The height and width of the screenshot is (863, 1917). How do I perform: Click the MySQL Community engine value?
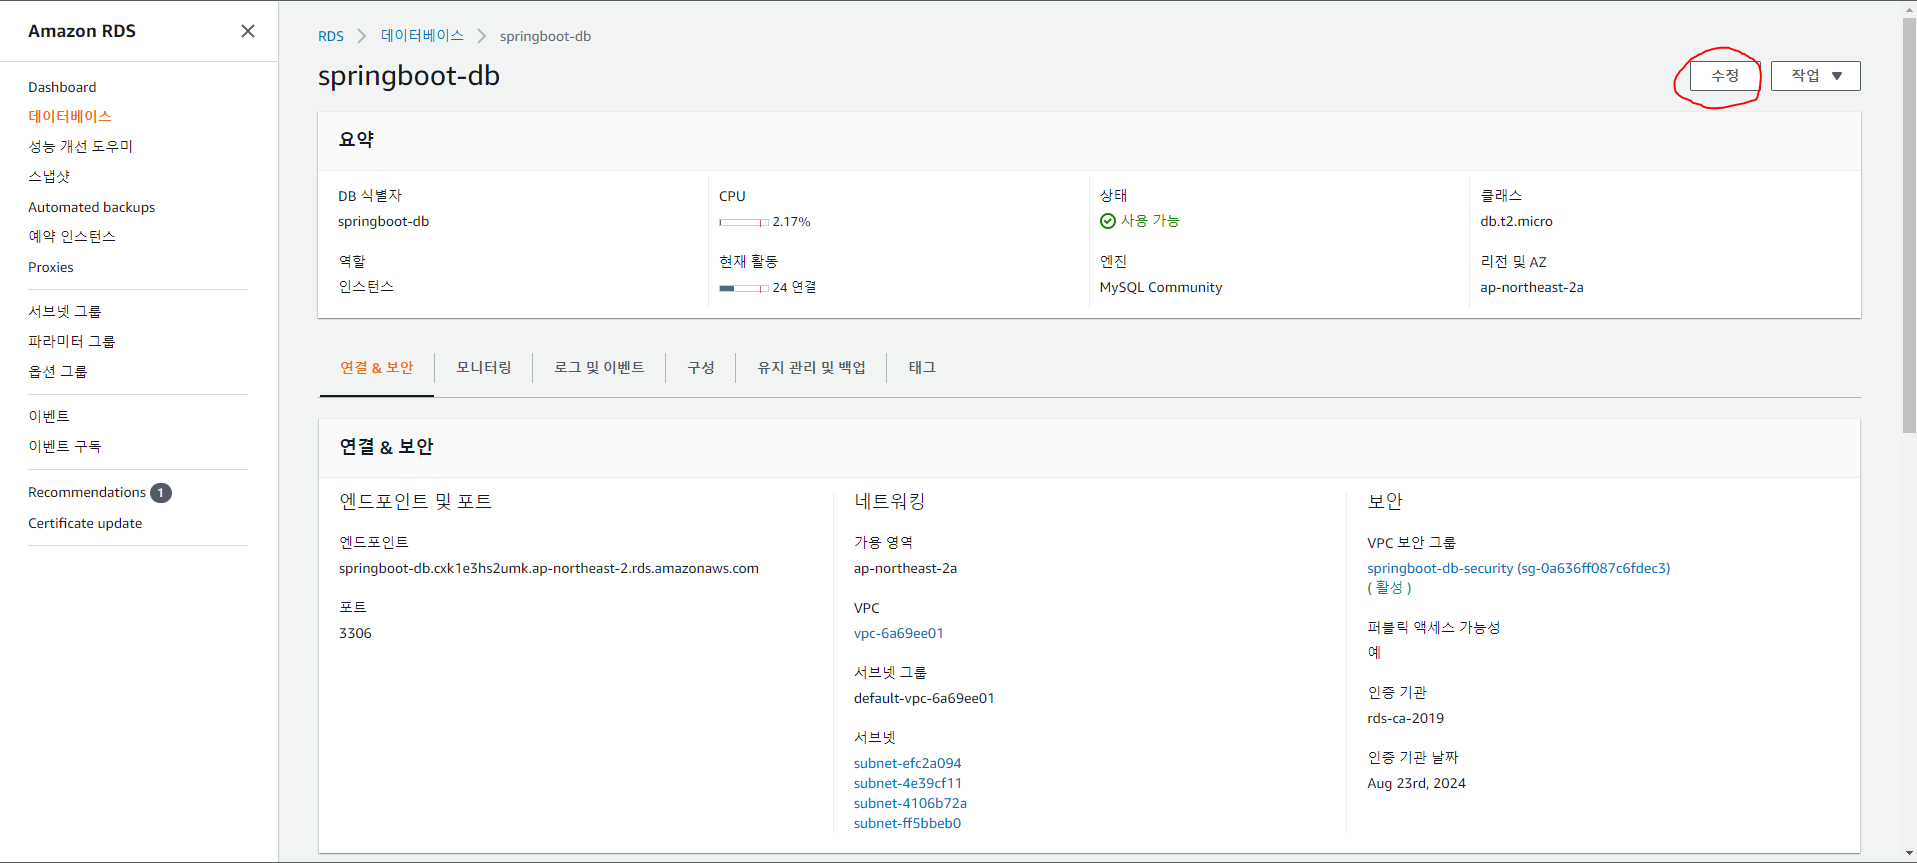1160,287
